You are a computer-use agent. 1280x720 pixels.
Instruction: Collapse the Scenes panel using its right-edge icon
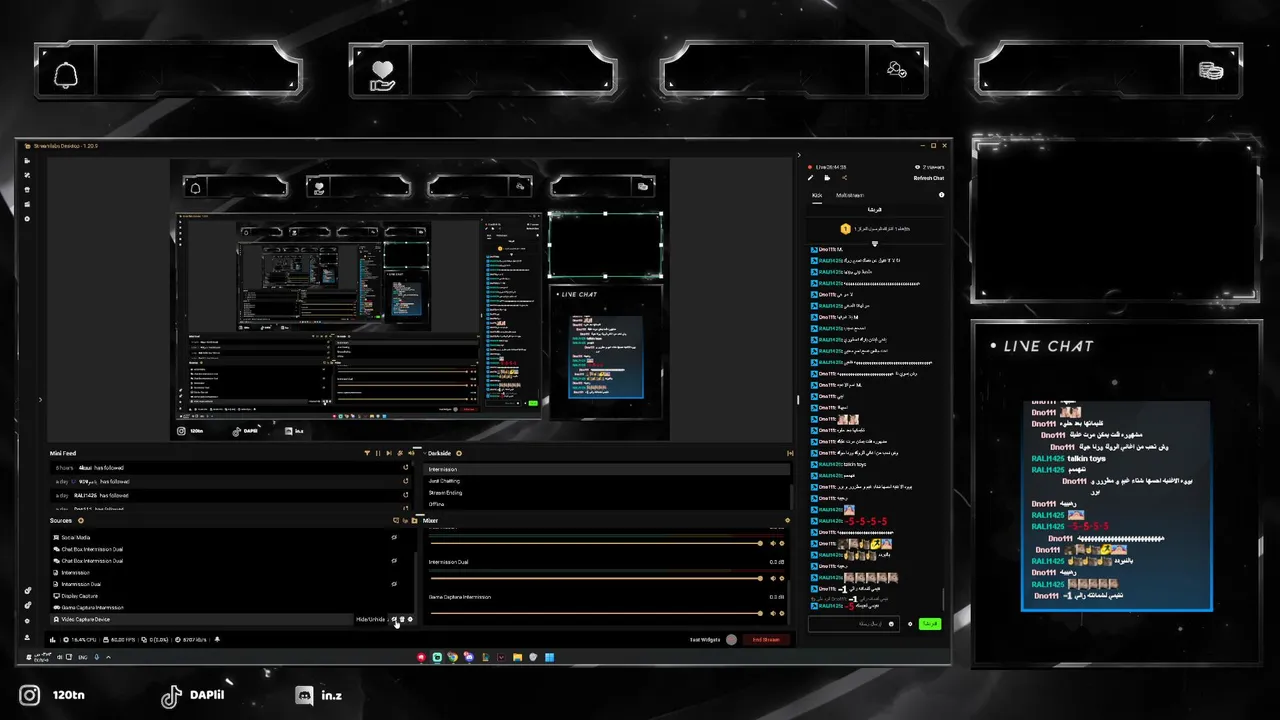[790, 453]
